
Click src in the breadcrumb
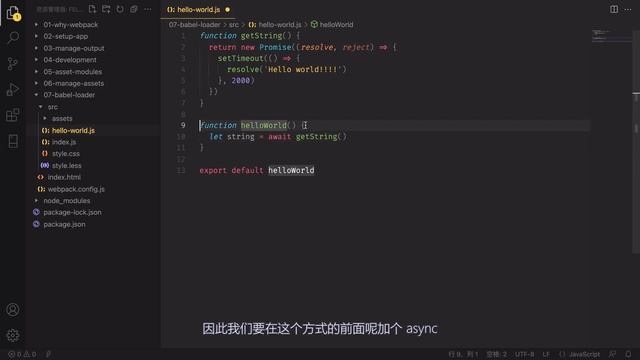pos(233,24)
